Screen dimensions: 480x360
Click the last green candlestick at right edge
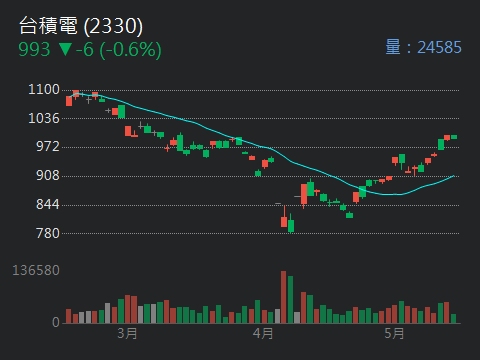454,137
